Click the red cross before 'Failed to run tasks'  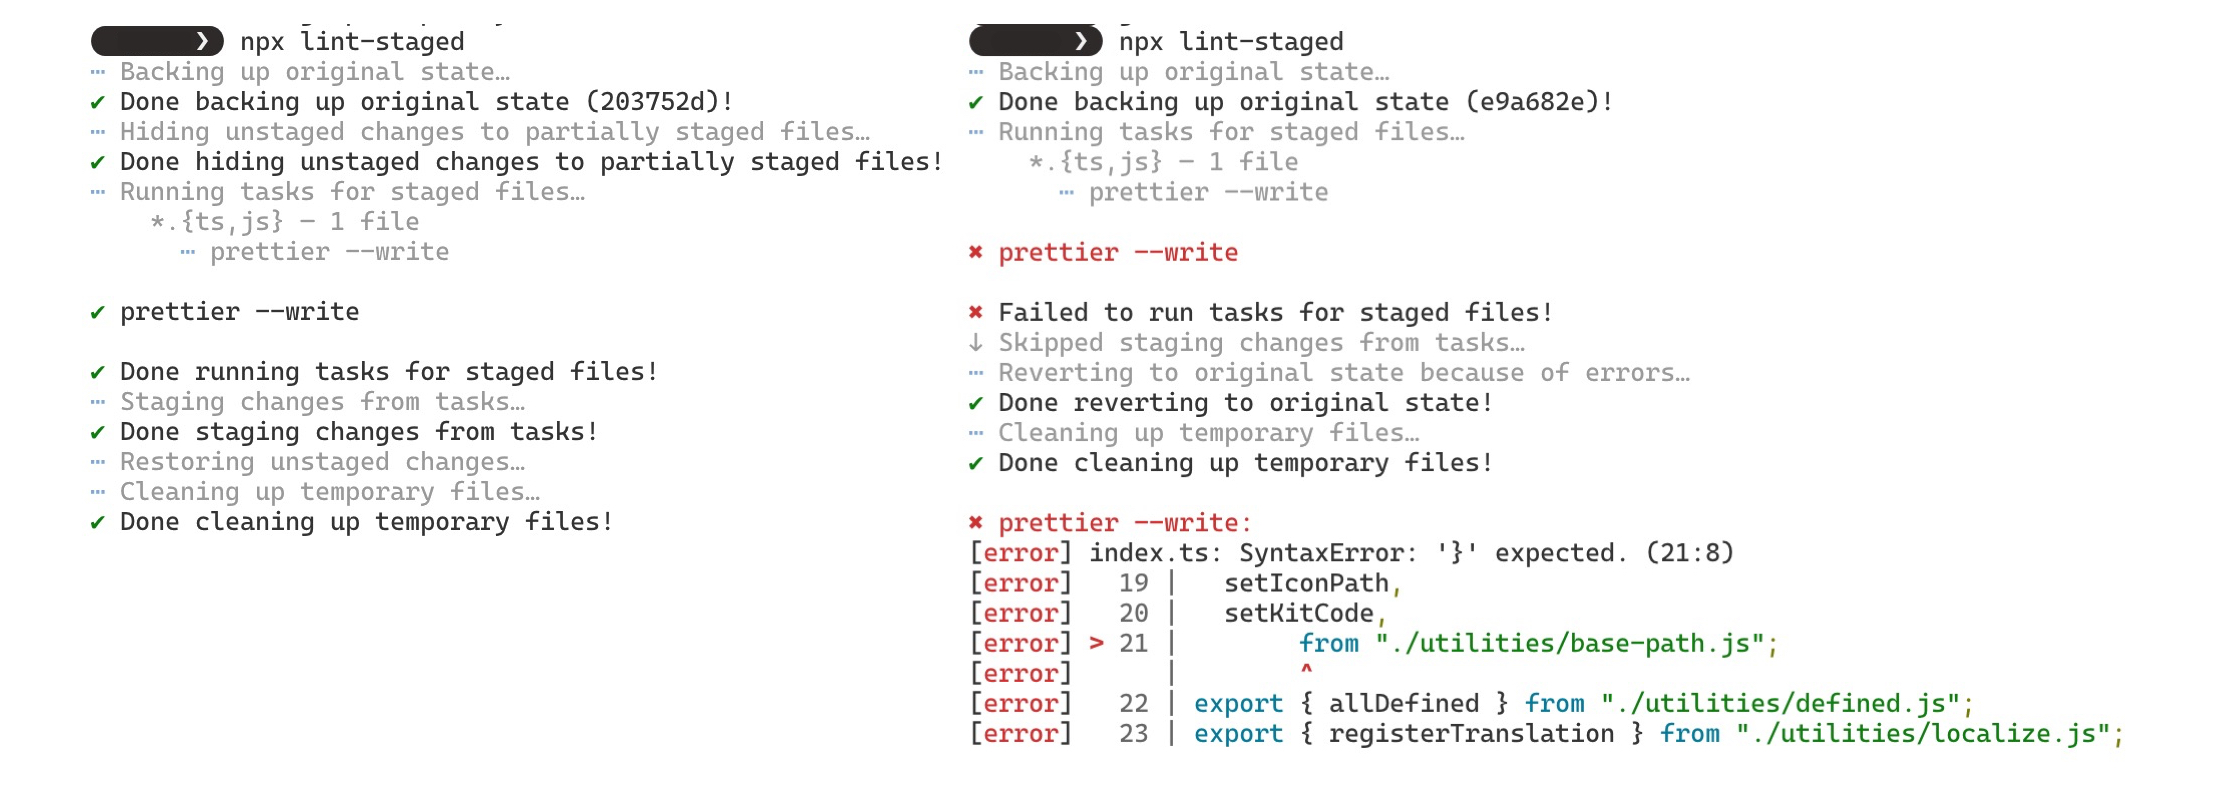tap(976, 312)
